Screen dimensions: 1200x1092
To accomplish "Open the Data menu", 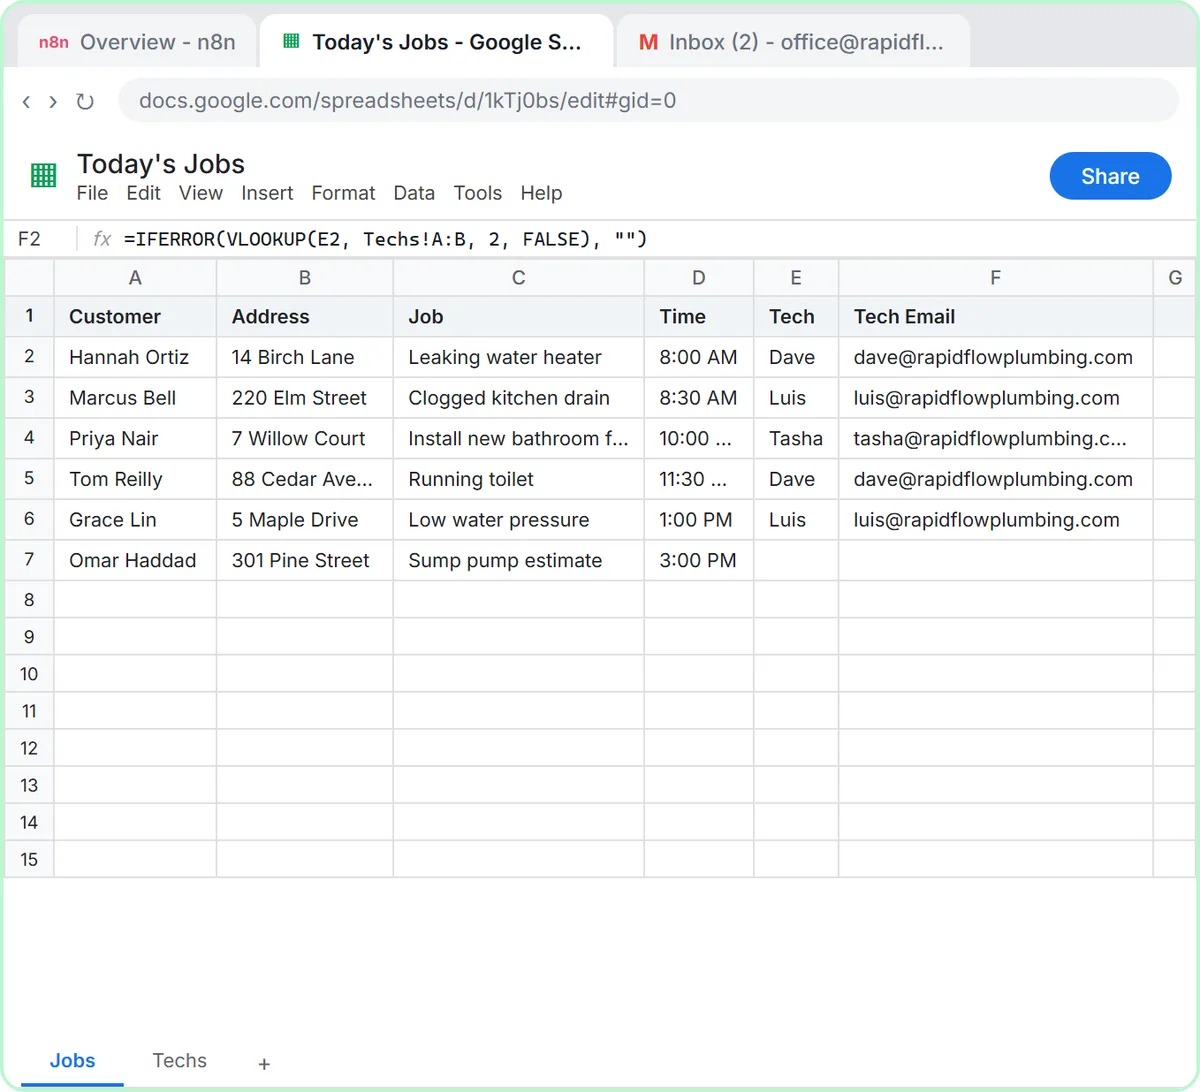I will pos(414,193).
